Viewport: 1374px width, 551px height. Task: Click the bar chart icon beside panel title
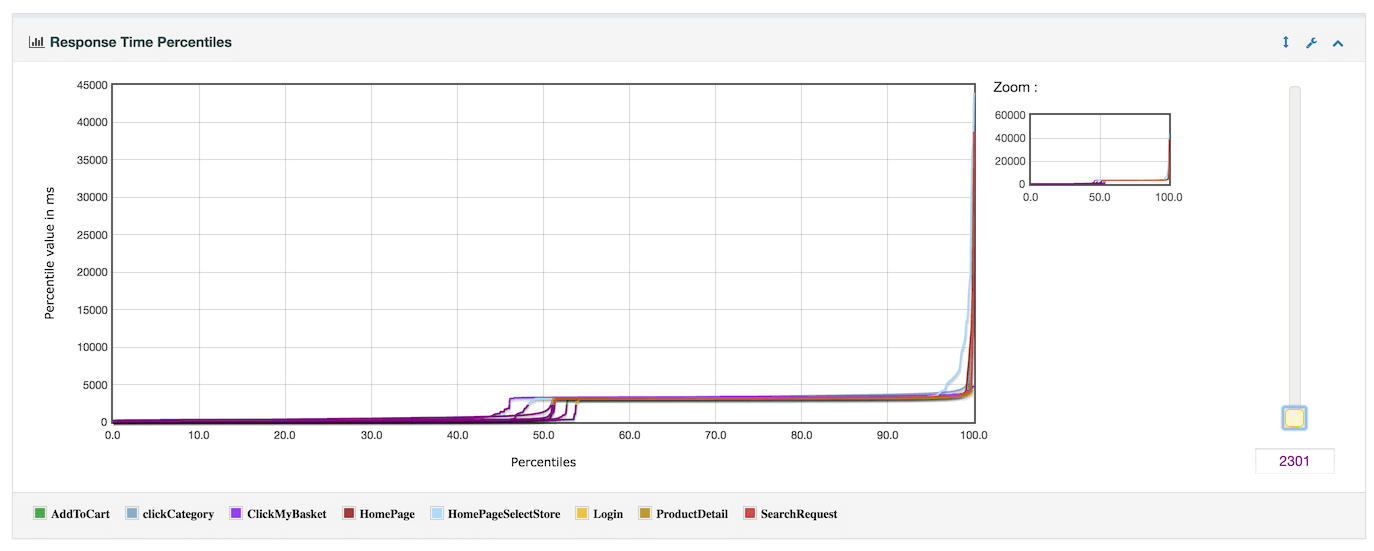point(36,43)
